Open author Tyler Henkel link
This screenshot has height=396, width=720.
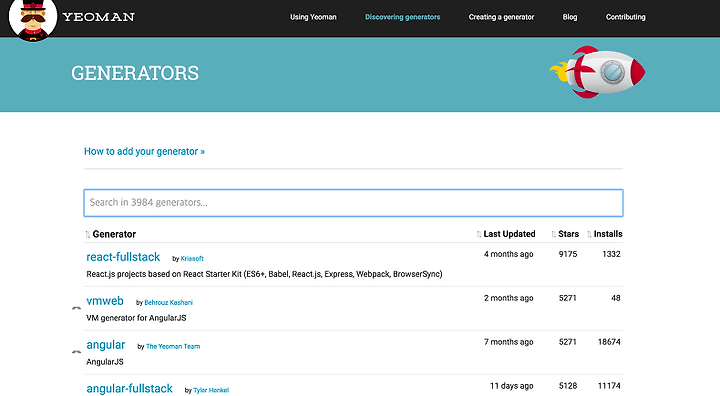[211, 390]
